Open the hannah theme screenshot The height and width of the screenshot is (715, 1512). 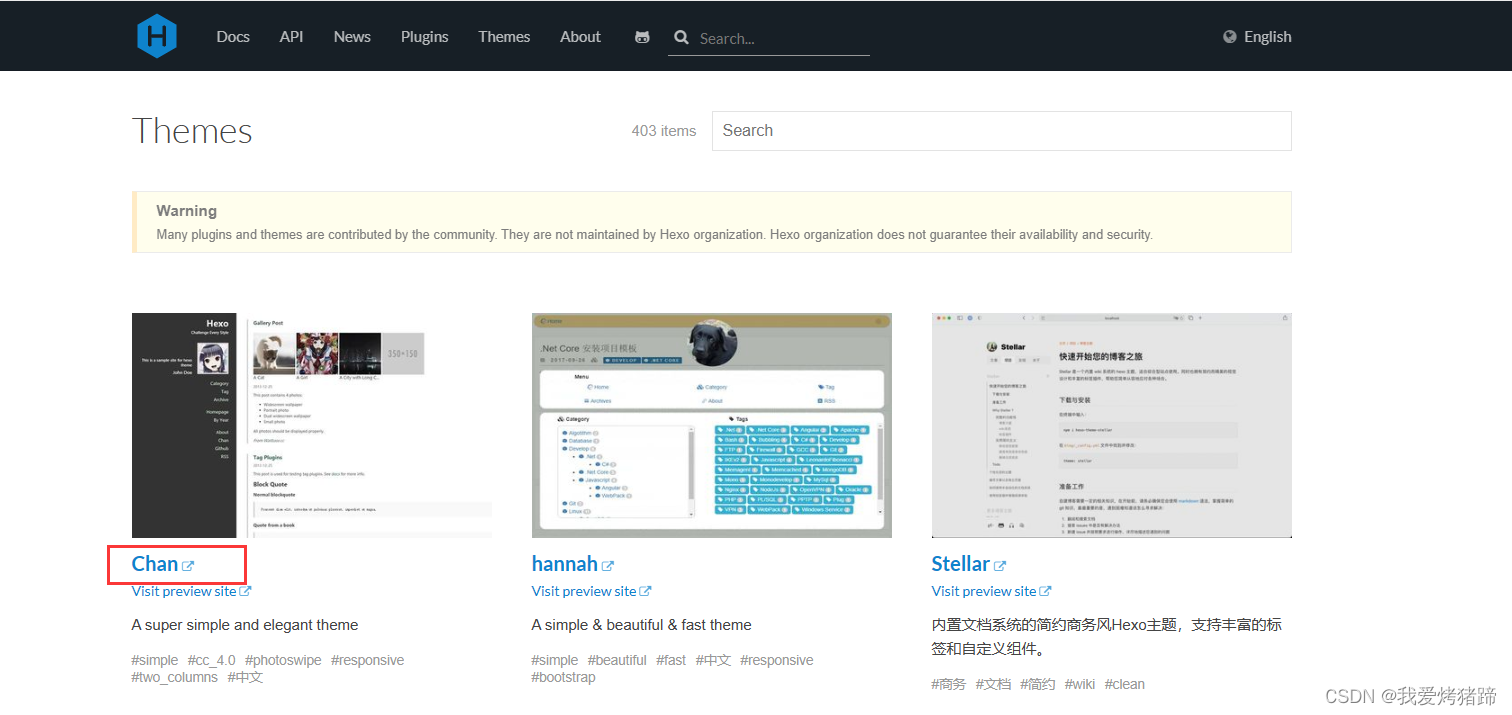(712, 425)
